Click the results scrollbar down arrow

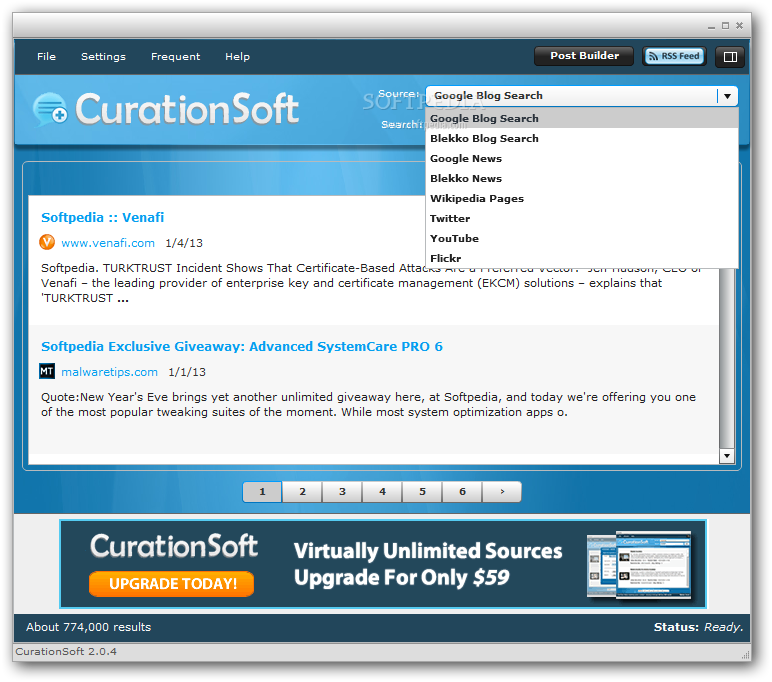[727, 456]
